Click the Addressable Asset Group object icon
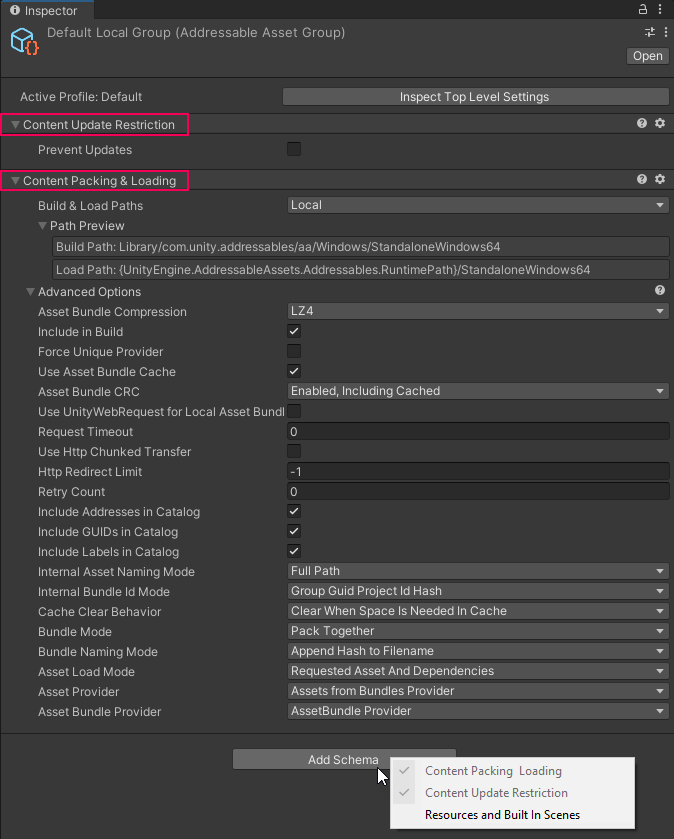The height and width of the screenshot is (839, 674). click(24, 42)
